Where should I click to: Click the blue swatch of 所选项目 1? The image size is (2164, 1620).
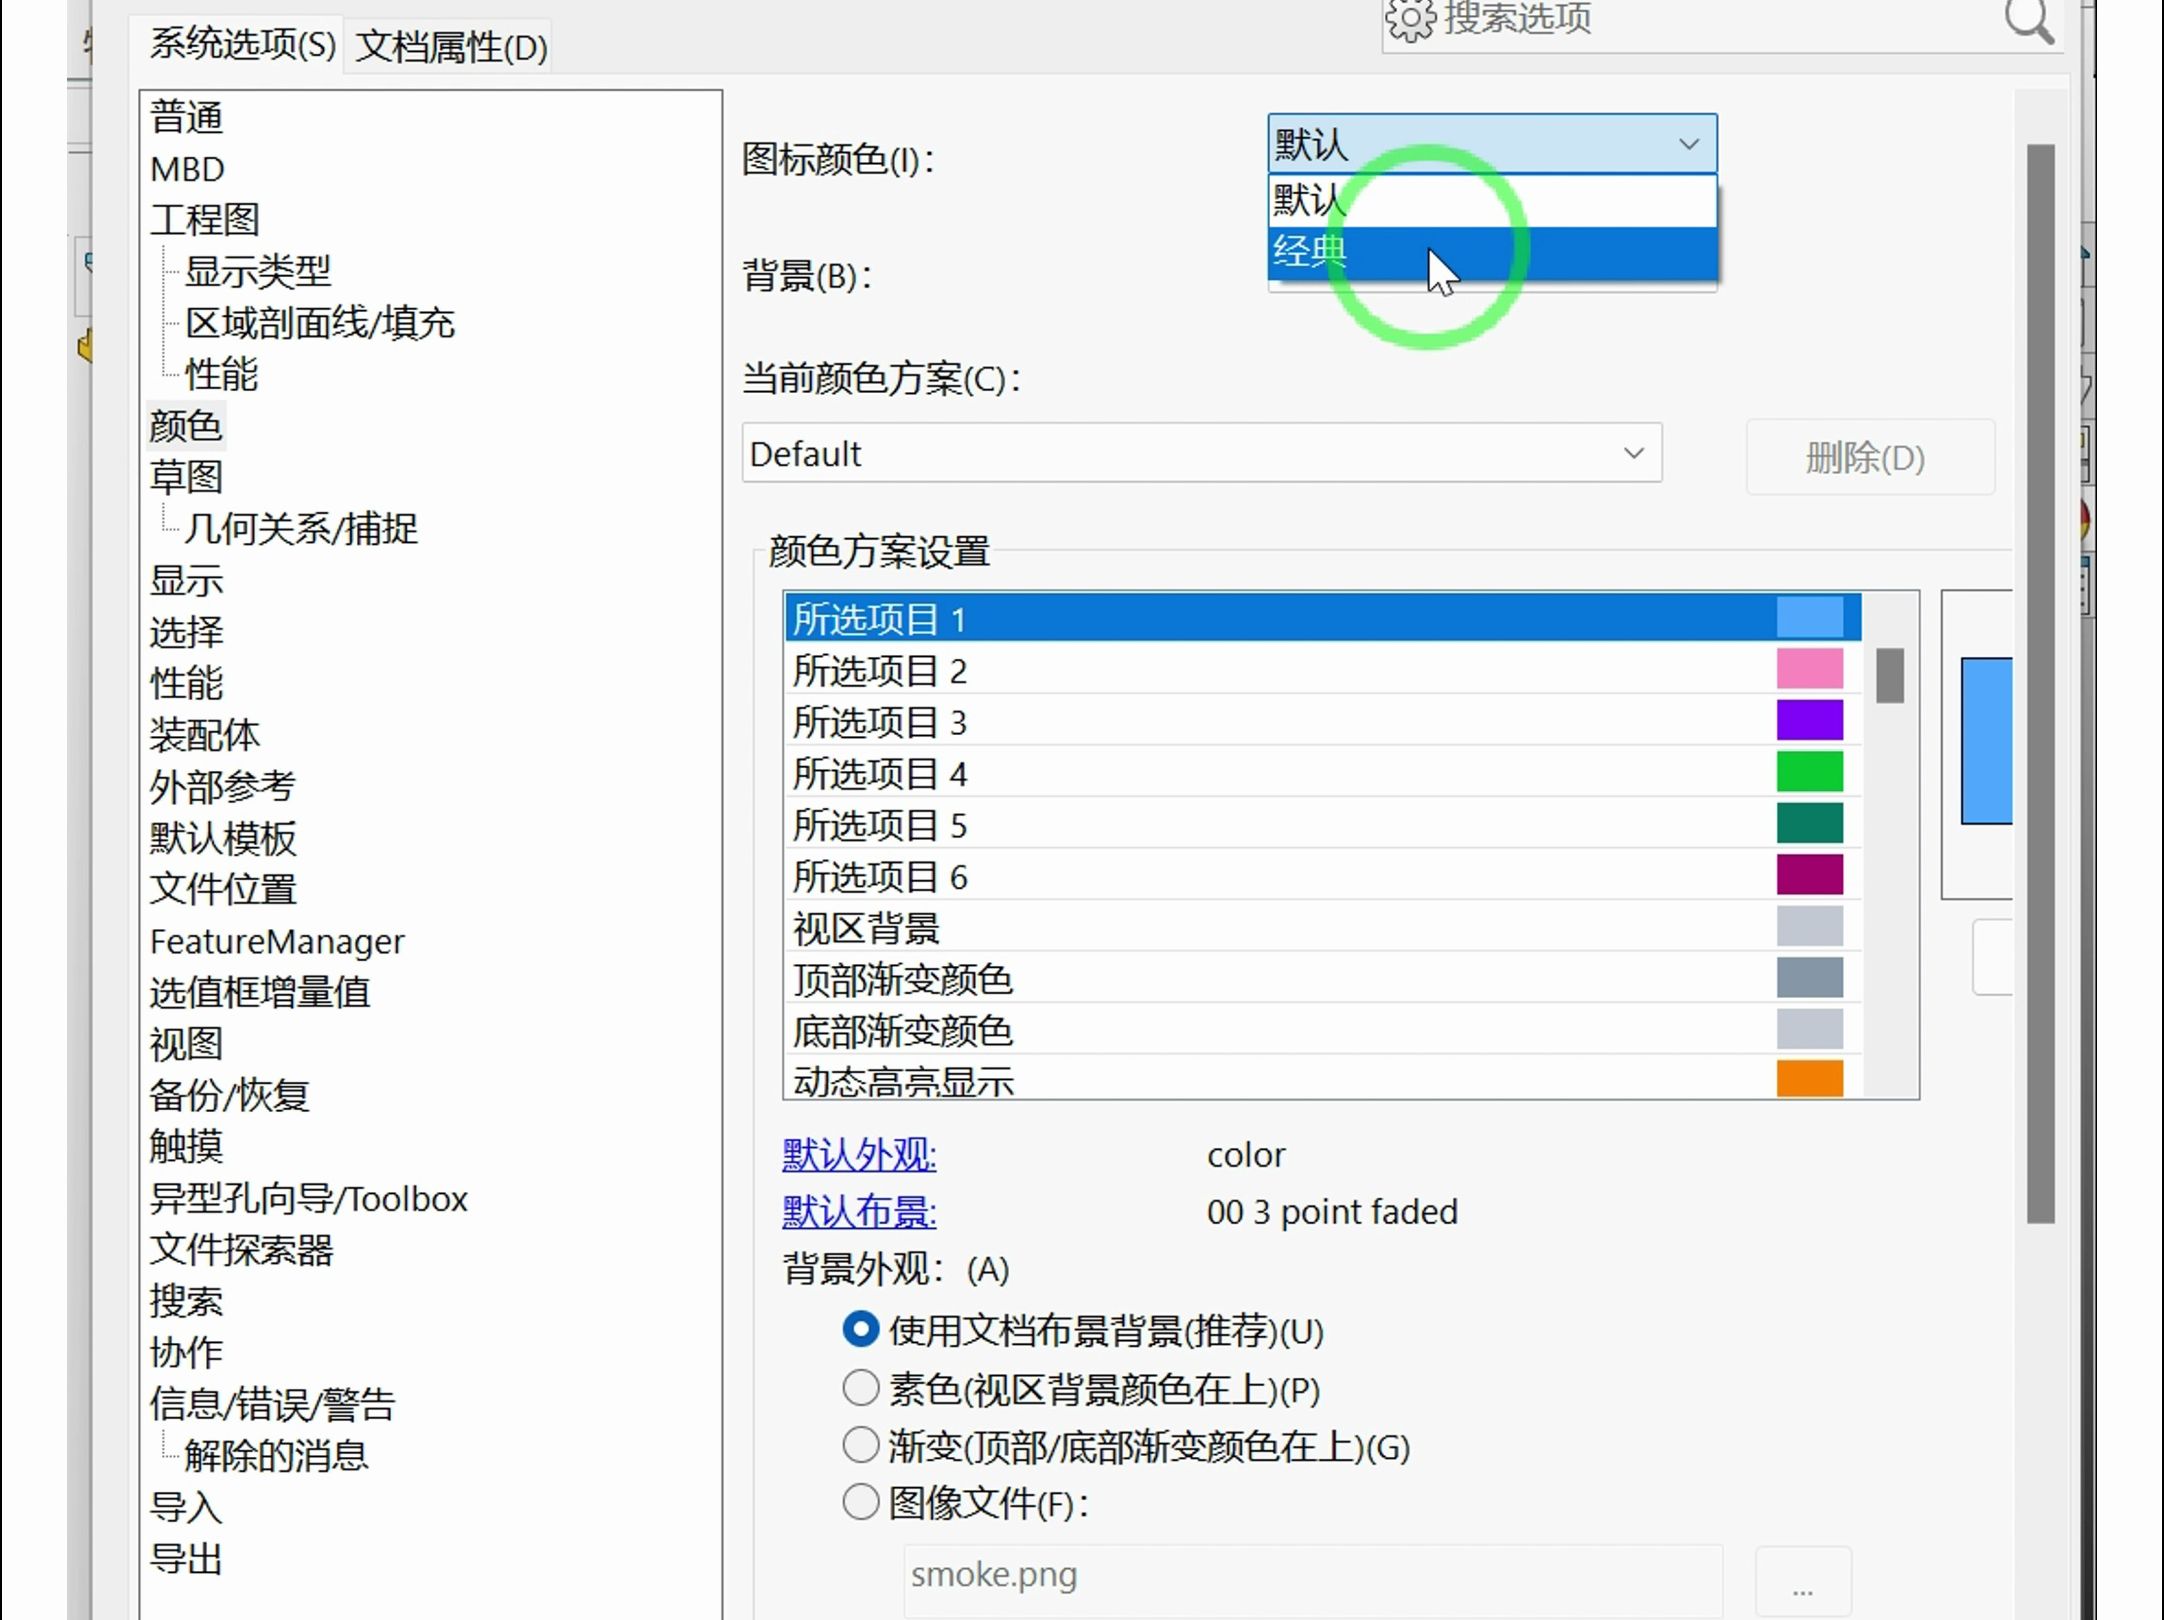pos(1809,617)
